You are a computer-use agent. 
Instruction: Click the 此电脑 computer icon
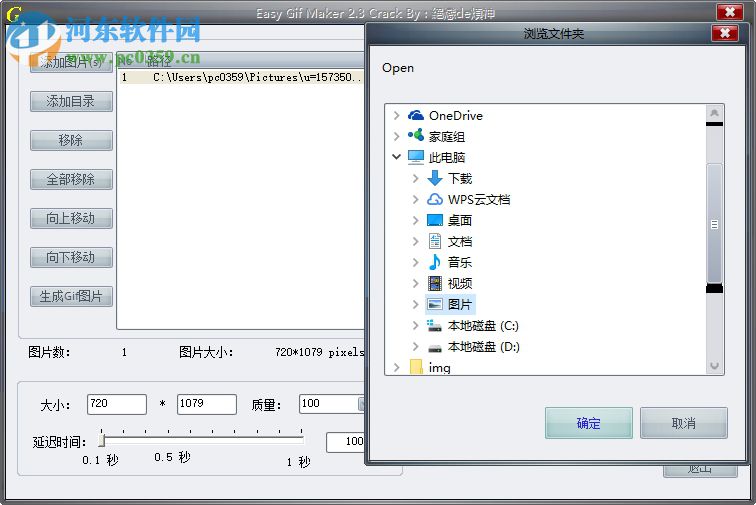click(415, 157)
